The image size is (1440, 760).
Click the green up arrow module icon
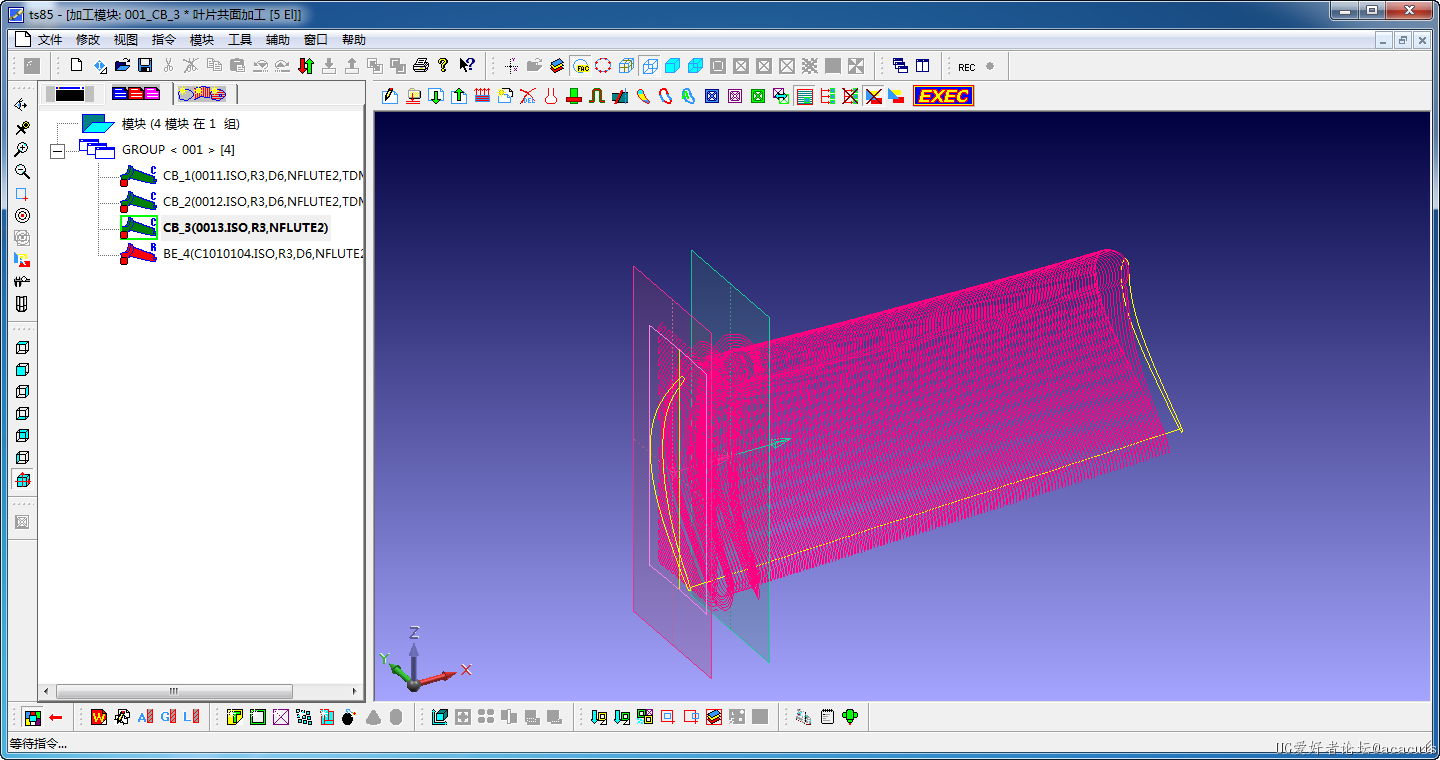pos(459,96)
